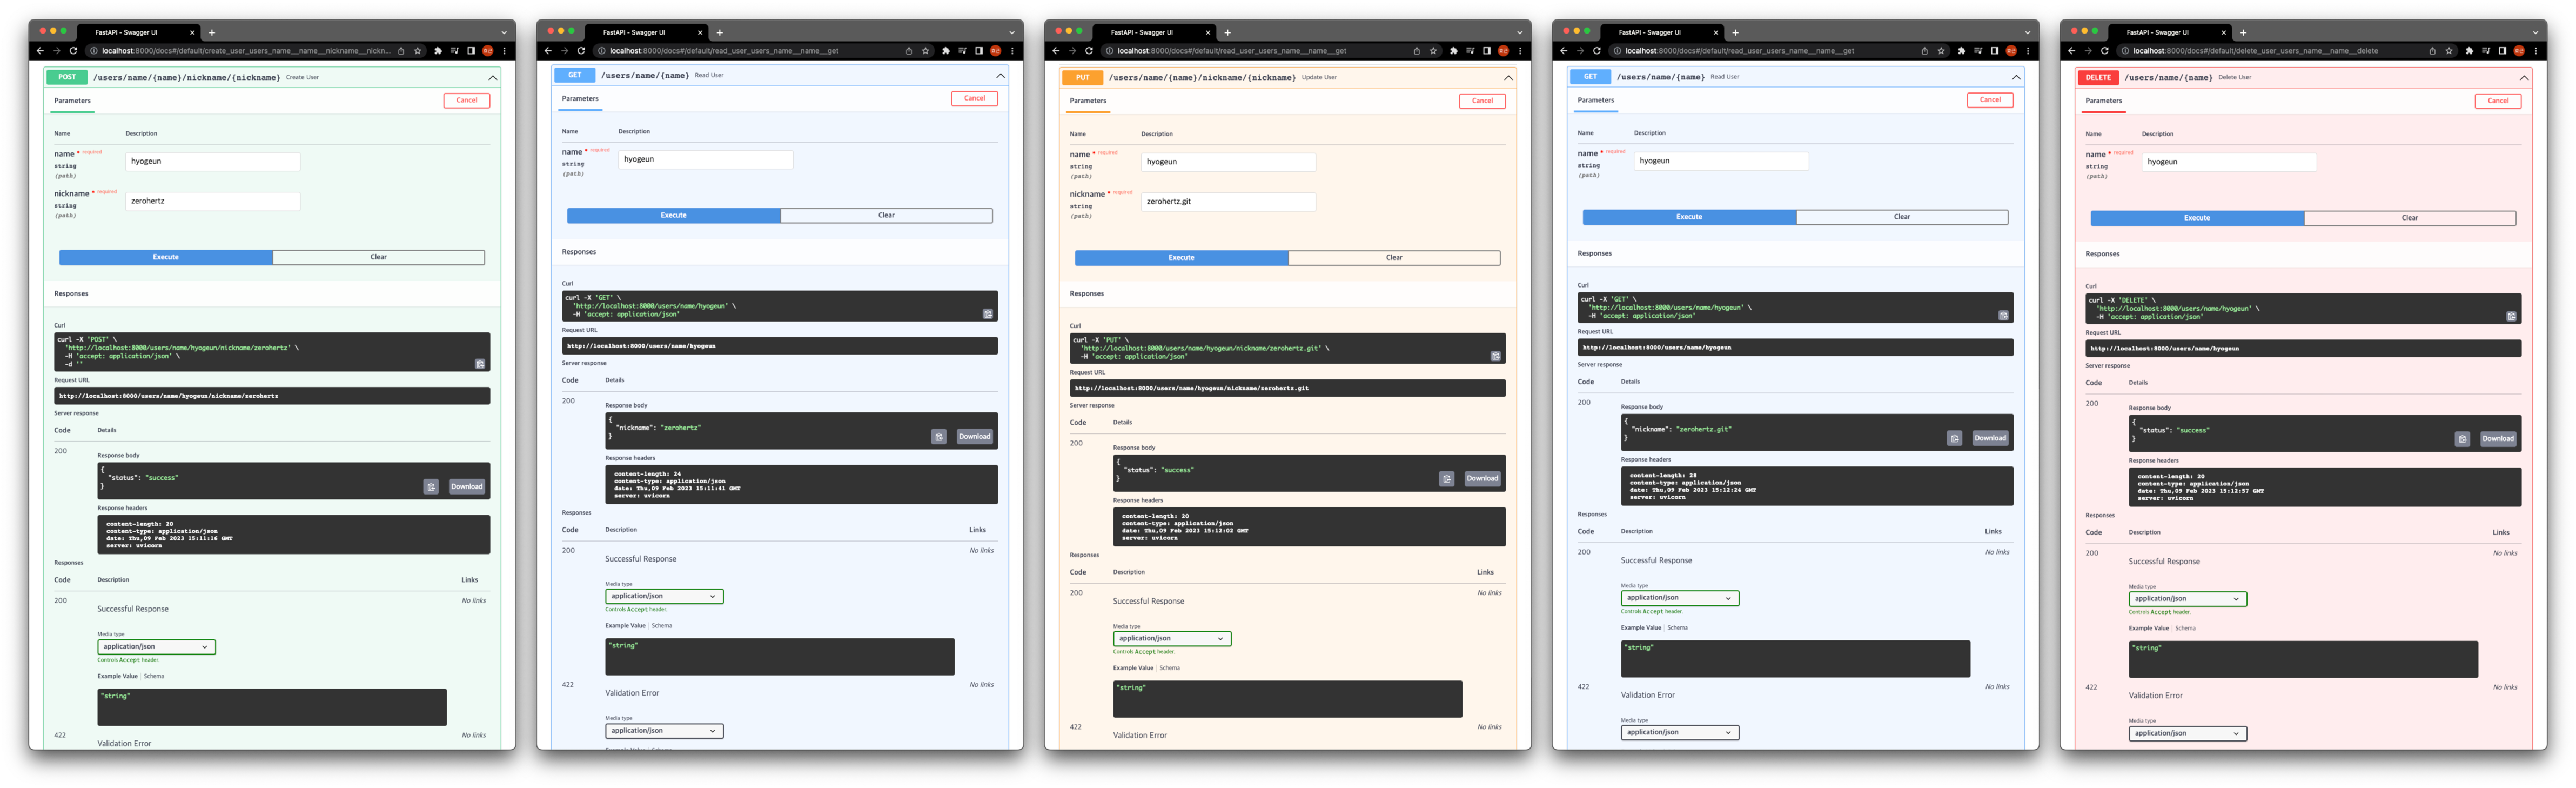Click Execute in the DELETE window

(2197, 218)
